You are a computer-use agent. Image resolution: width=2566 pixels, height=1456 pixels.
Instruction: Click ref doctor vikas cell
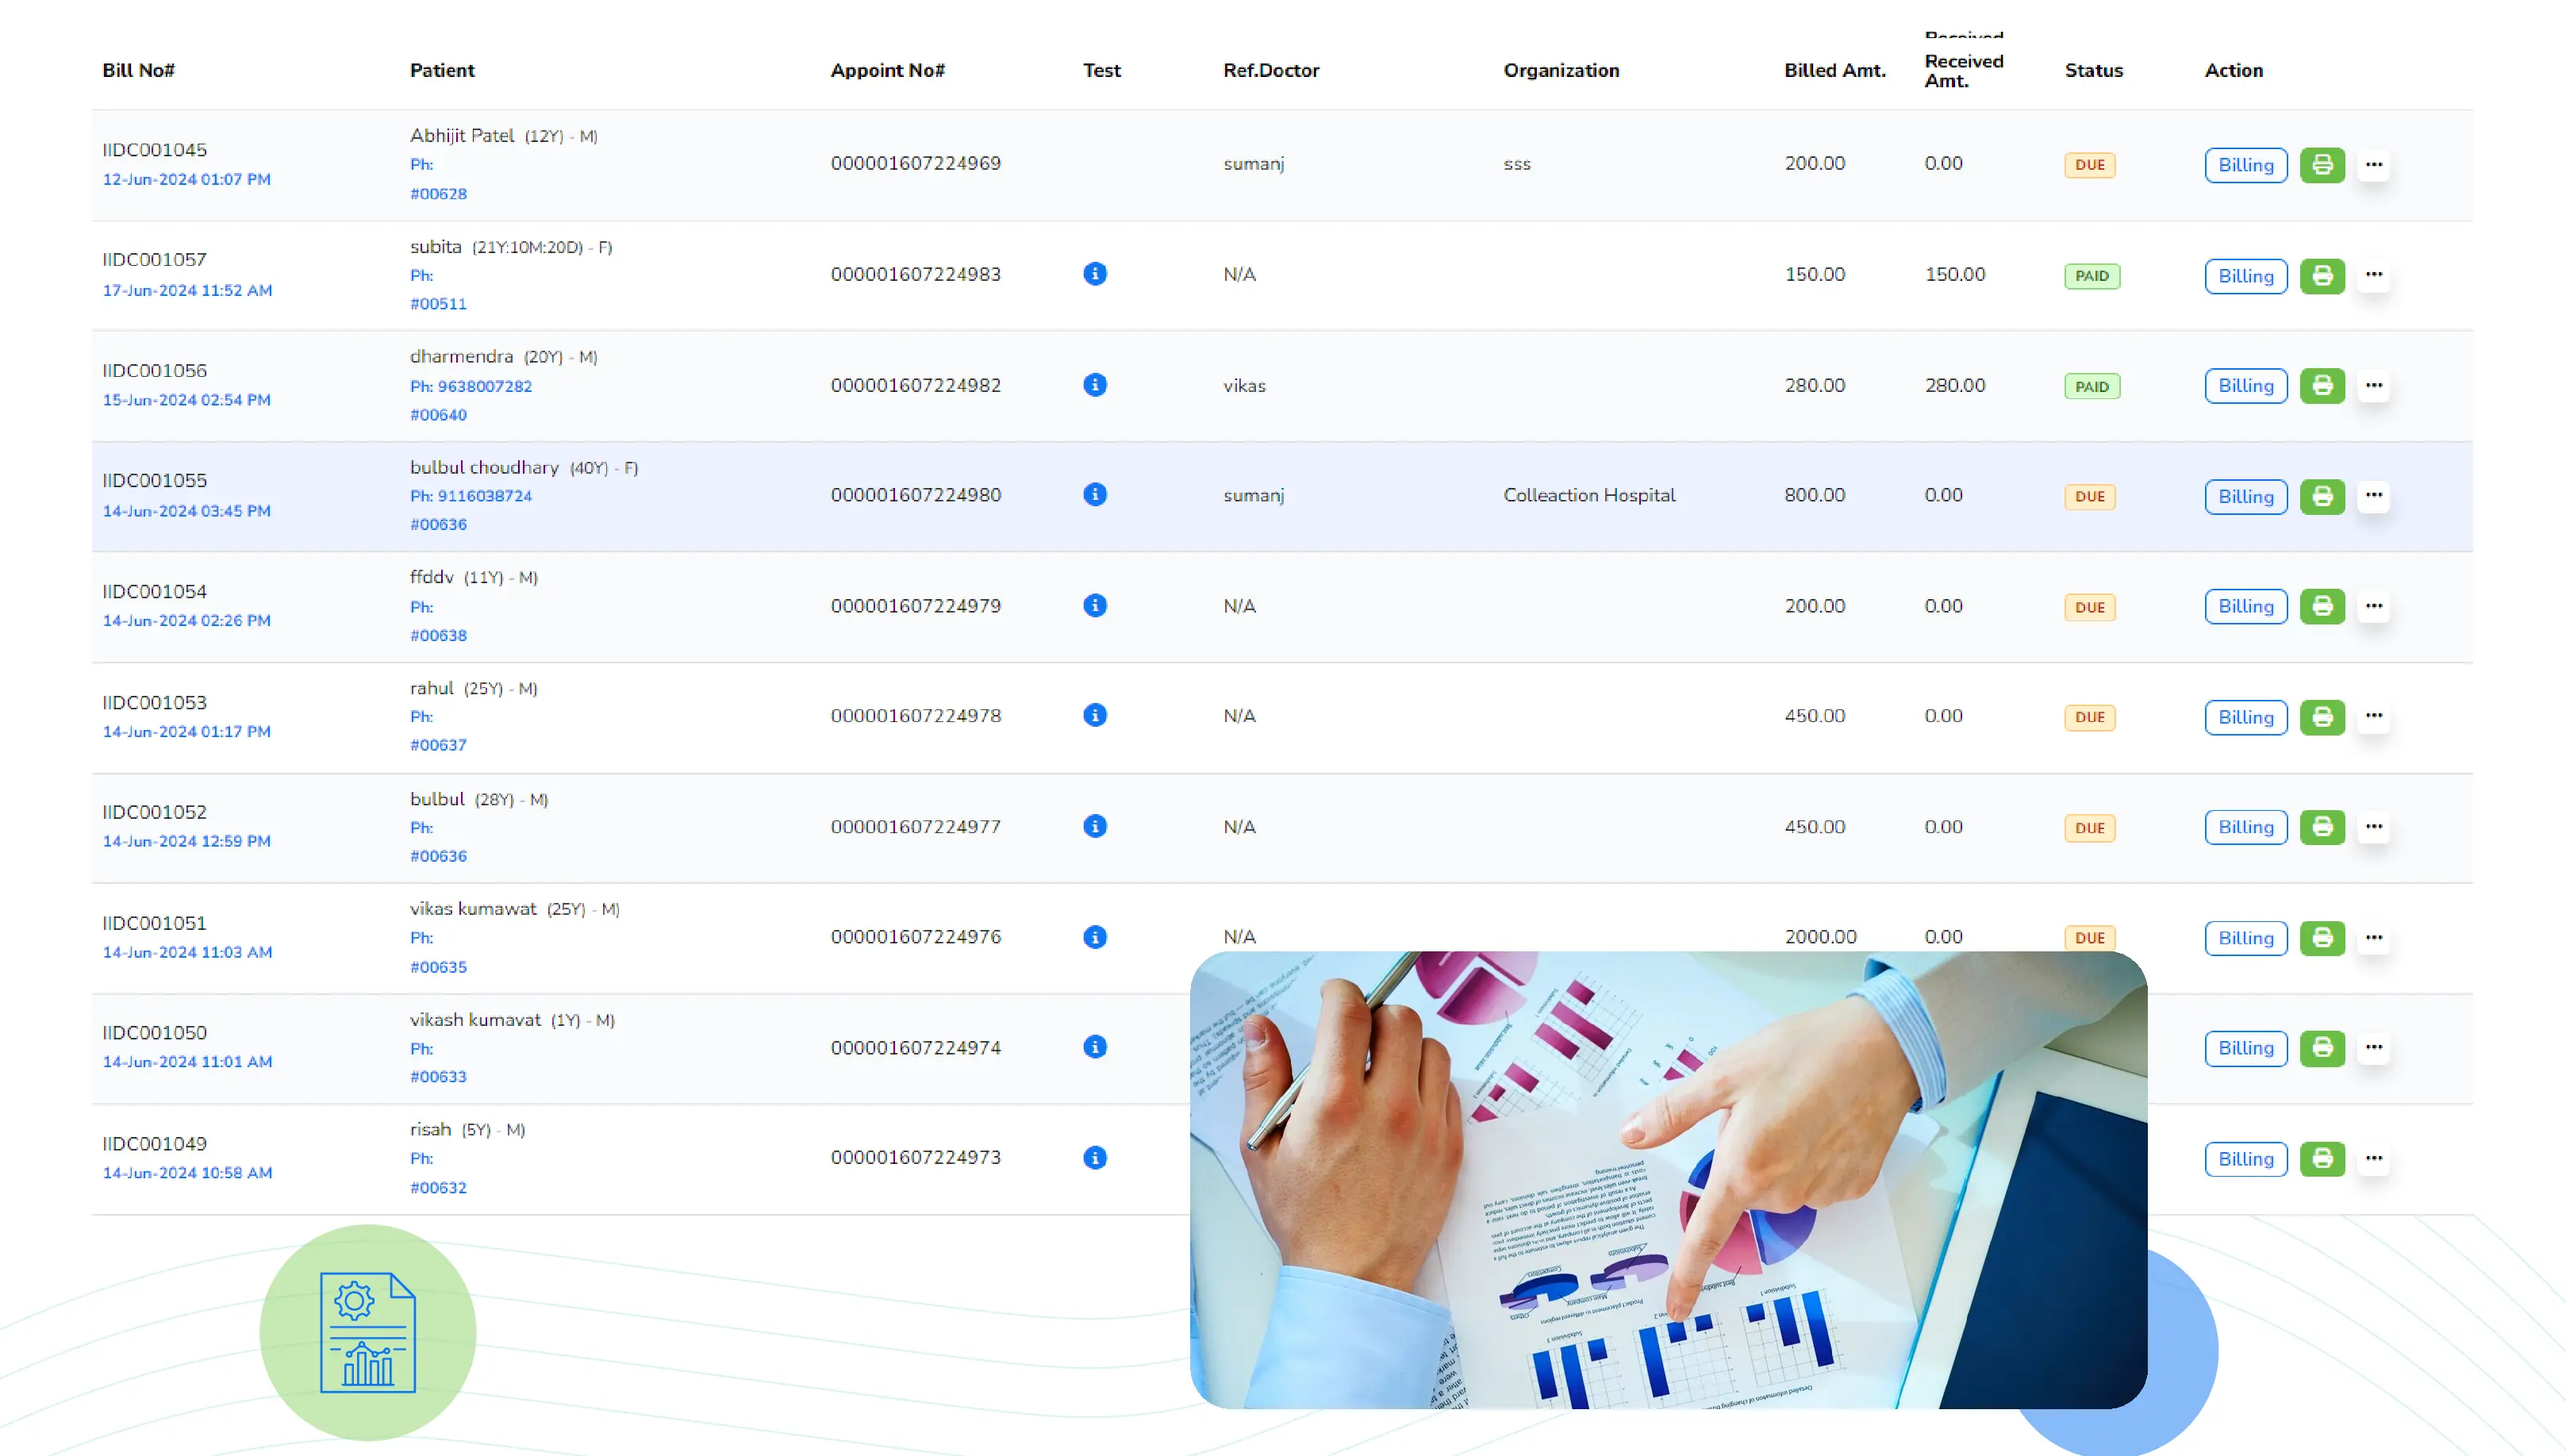pos(1244,386)
